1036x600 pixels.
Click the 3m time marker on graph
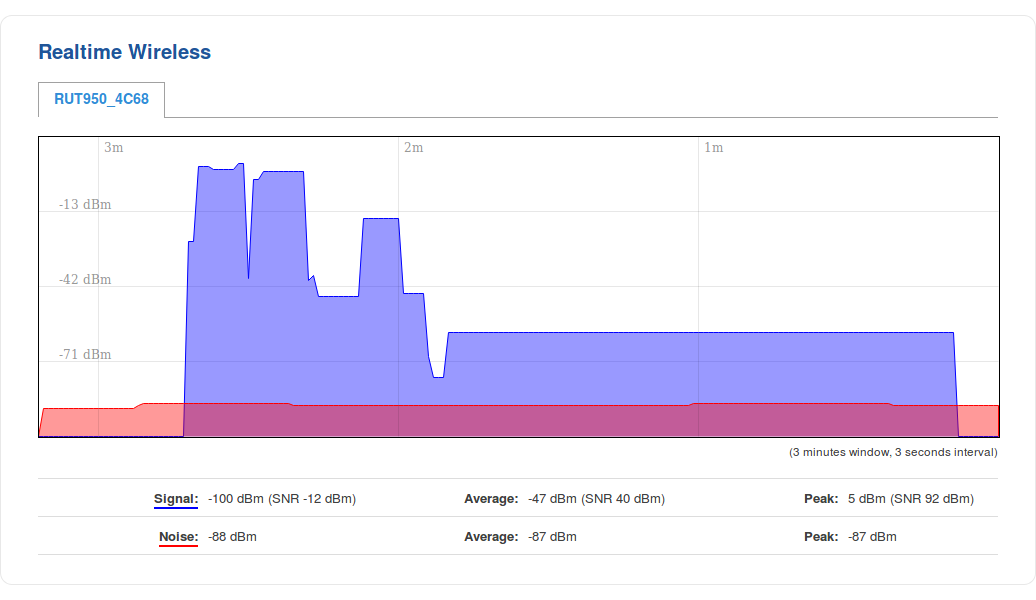coord(114,148)
